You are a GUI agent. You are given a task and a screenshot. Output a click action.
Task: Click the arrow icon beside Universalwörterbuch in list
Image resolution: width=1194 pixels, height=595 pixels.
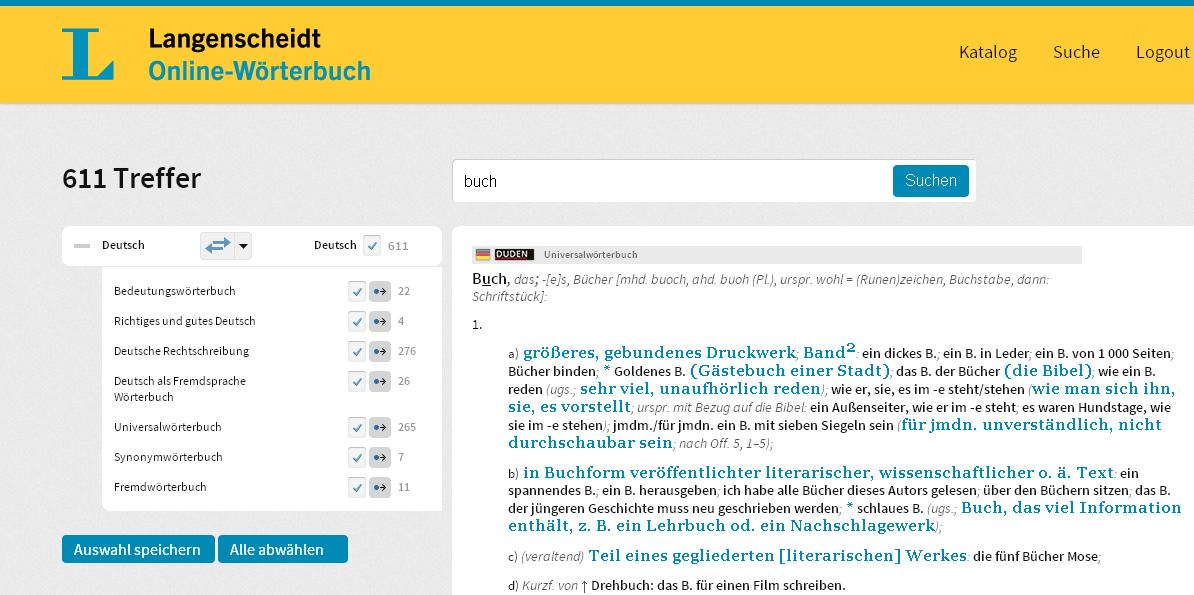click(x=380, y=427)
